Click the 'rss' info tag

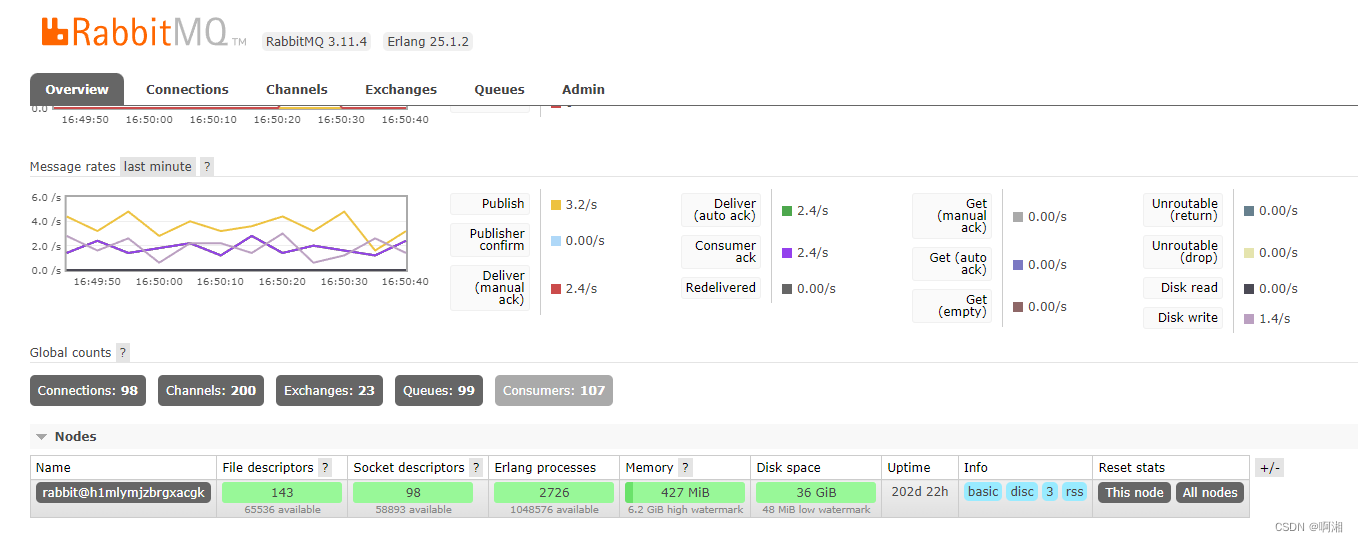(1074, 492)
